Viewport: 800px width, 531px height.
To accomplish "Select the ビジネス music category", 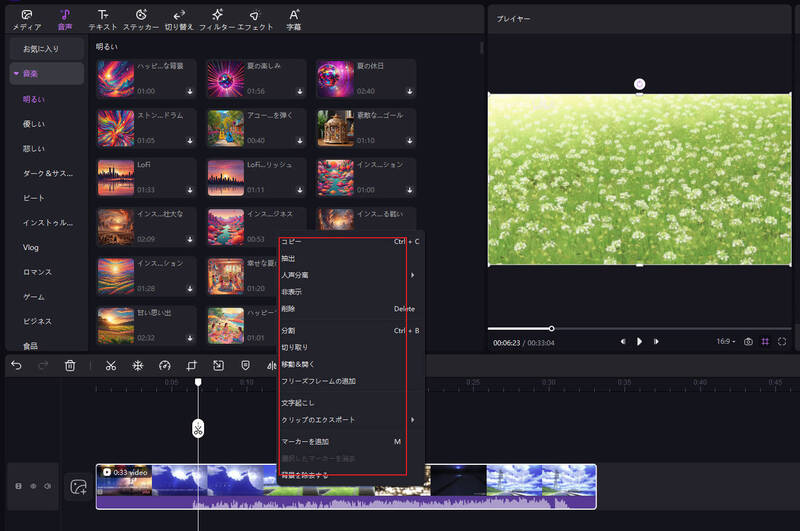I will coord(37,321).
